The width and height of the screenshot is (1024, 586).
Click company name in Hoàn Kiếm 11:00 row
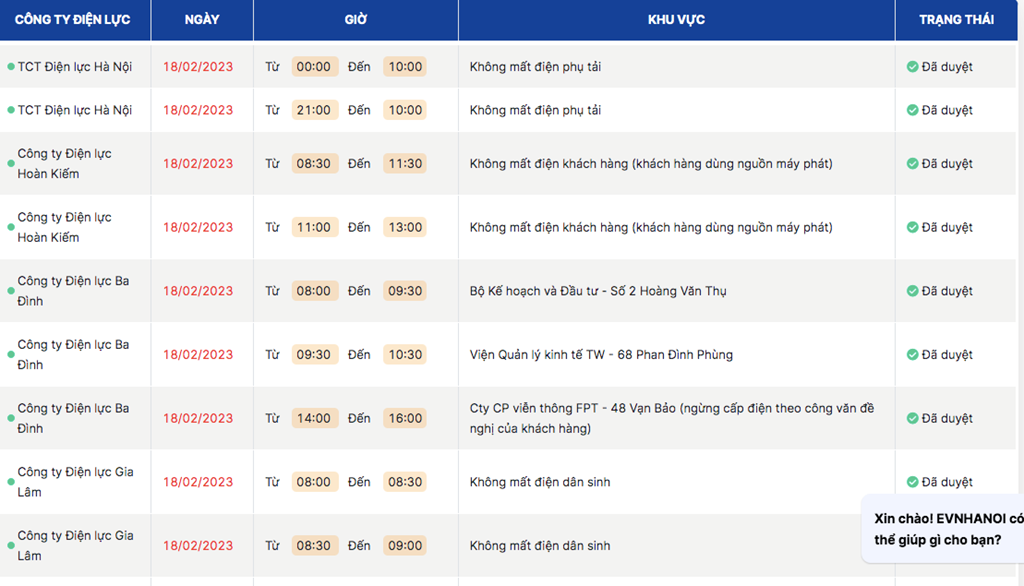pos(64,227)
